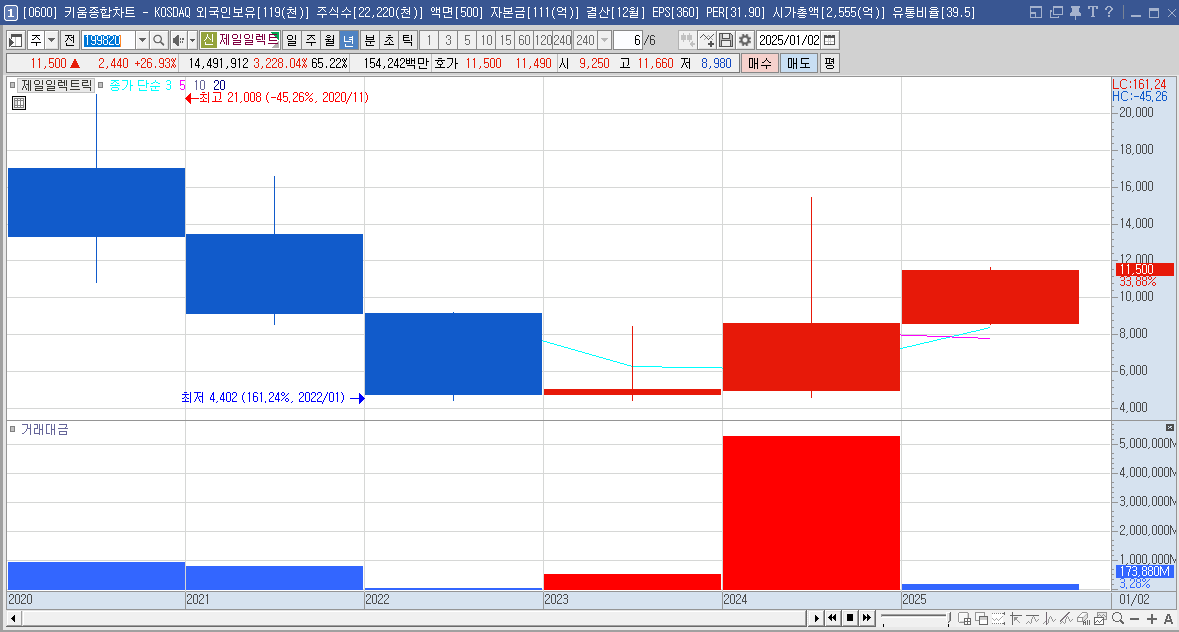
Task: Click the search magnifier next to stock code
Action: pos(158,41)
